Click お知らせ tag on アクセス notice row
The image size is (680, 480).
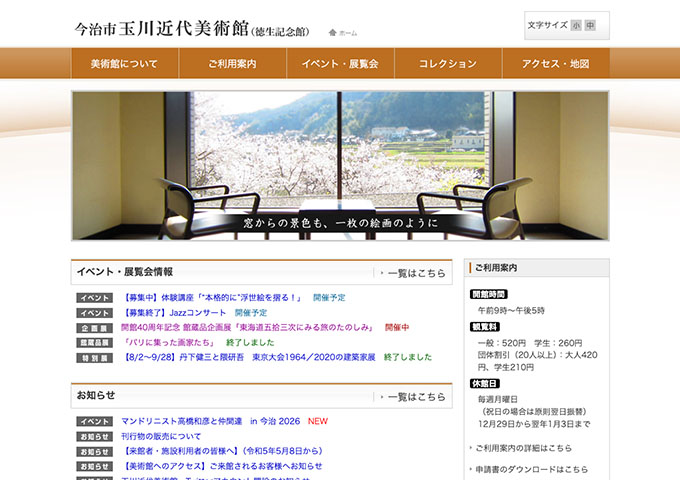click(95, 467)
